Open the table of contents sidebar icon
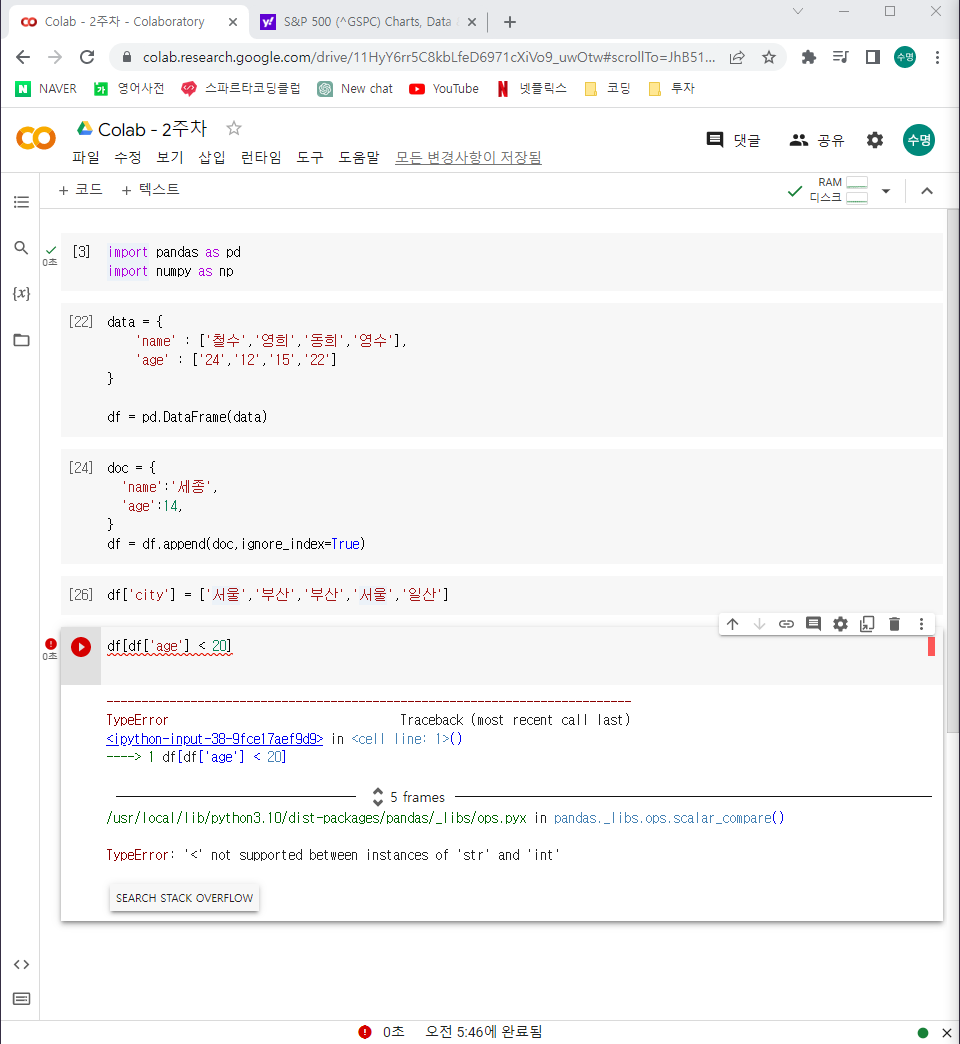This screenshot has width=960, height=1044. click(21, 202)
